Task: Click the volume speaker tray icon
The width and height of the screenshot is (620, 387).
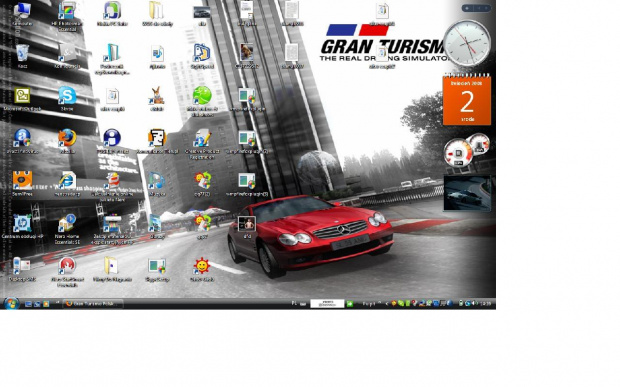Action: point(475,304)
